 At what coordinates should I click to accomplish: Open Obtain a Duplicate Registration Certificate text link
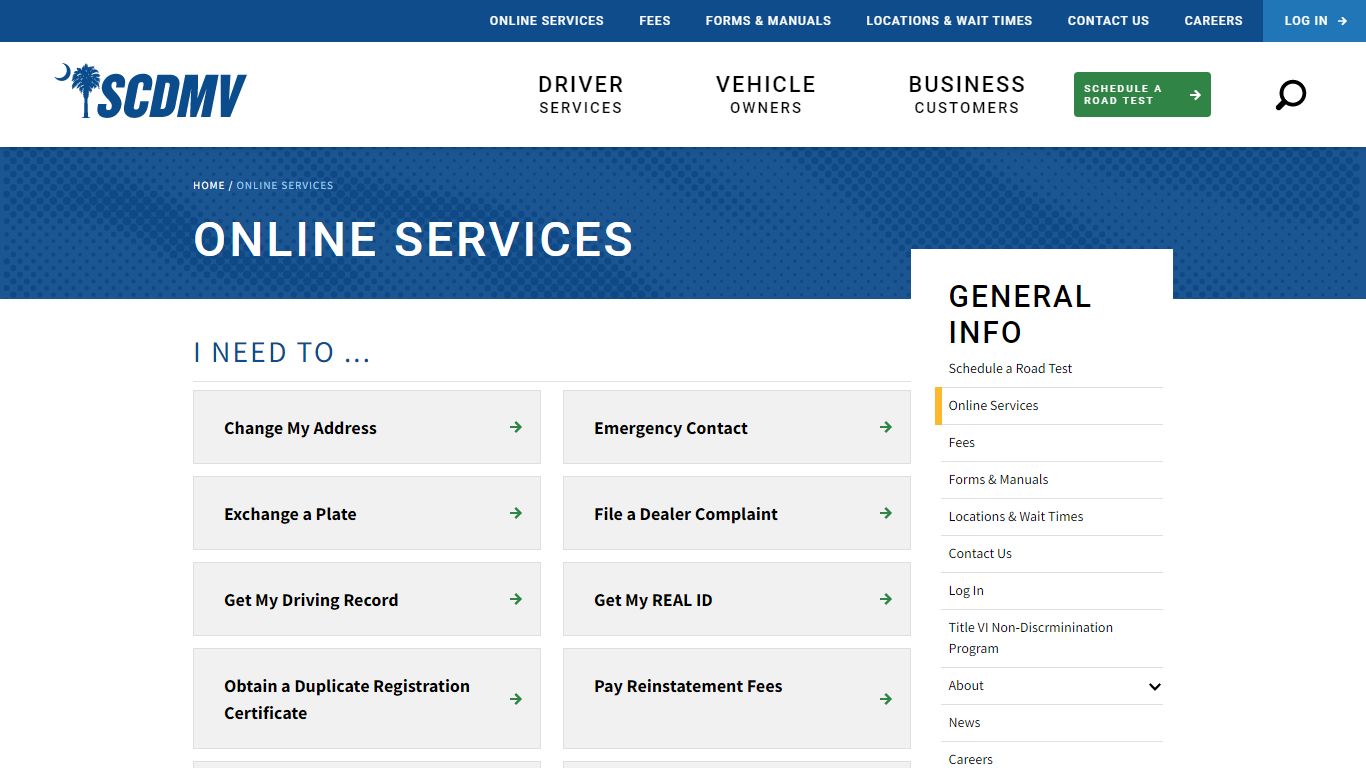tap(347, 699)
